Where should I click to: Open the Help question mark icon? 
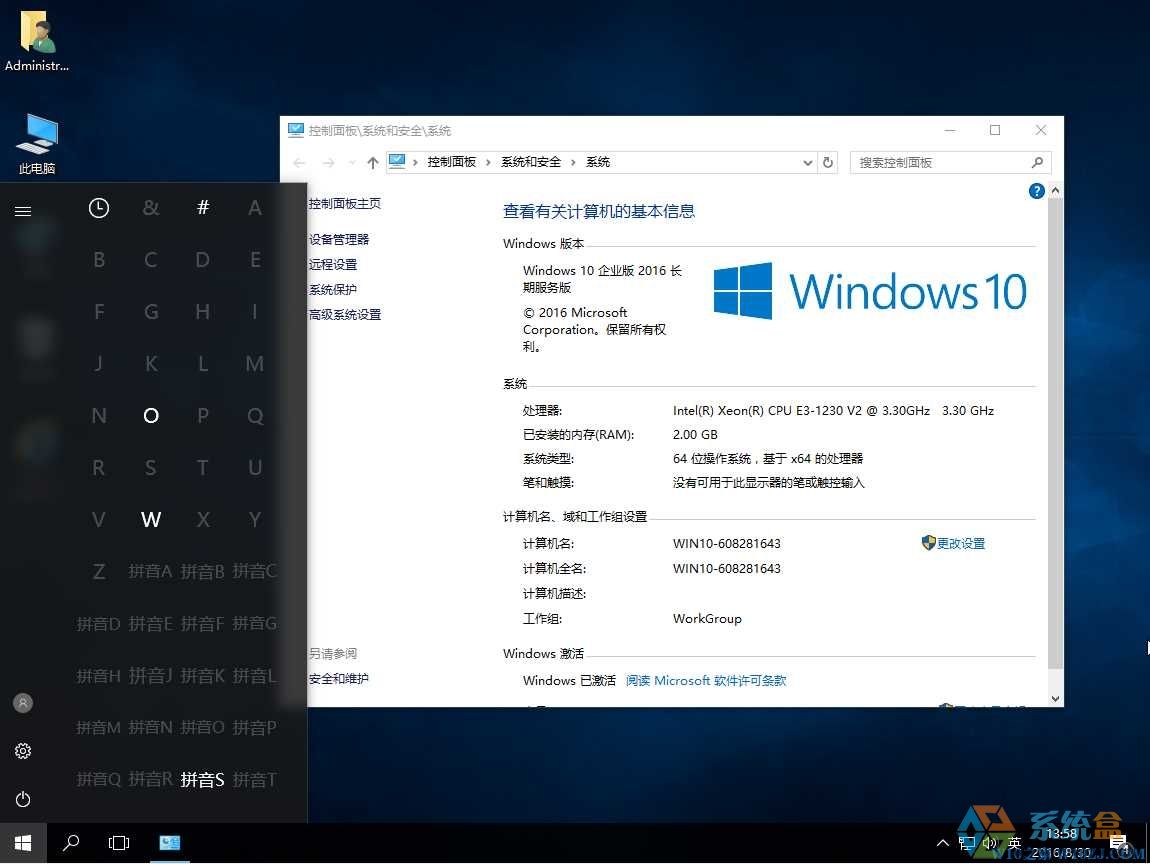coord(1036,190)
